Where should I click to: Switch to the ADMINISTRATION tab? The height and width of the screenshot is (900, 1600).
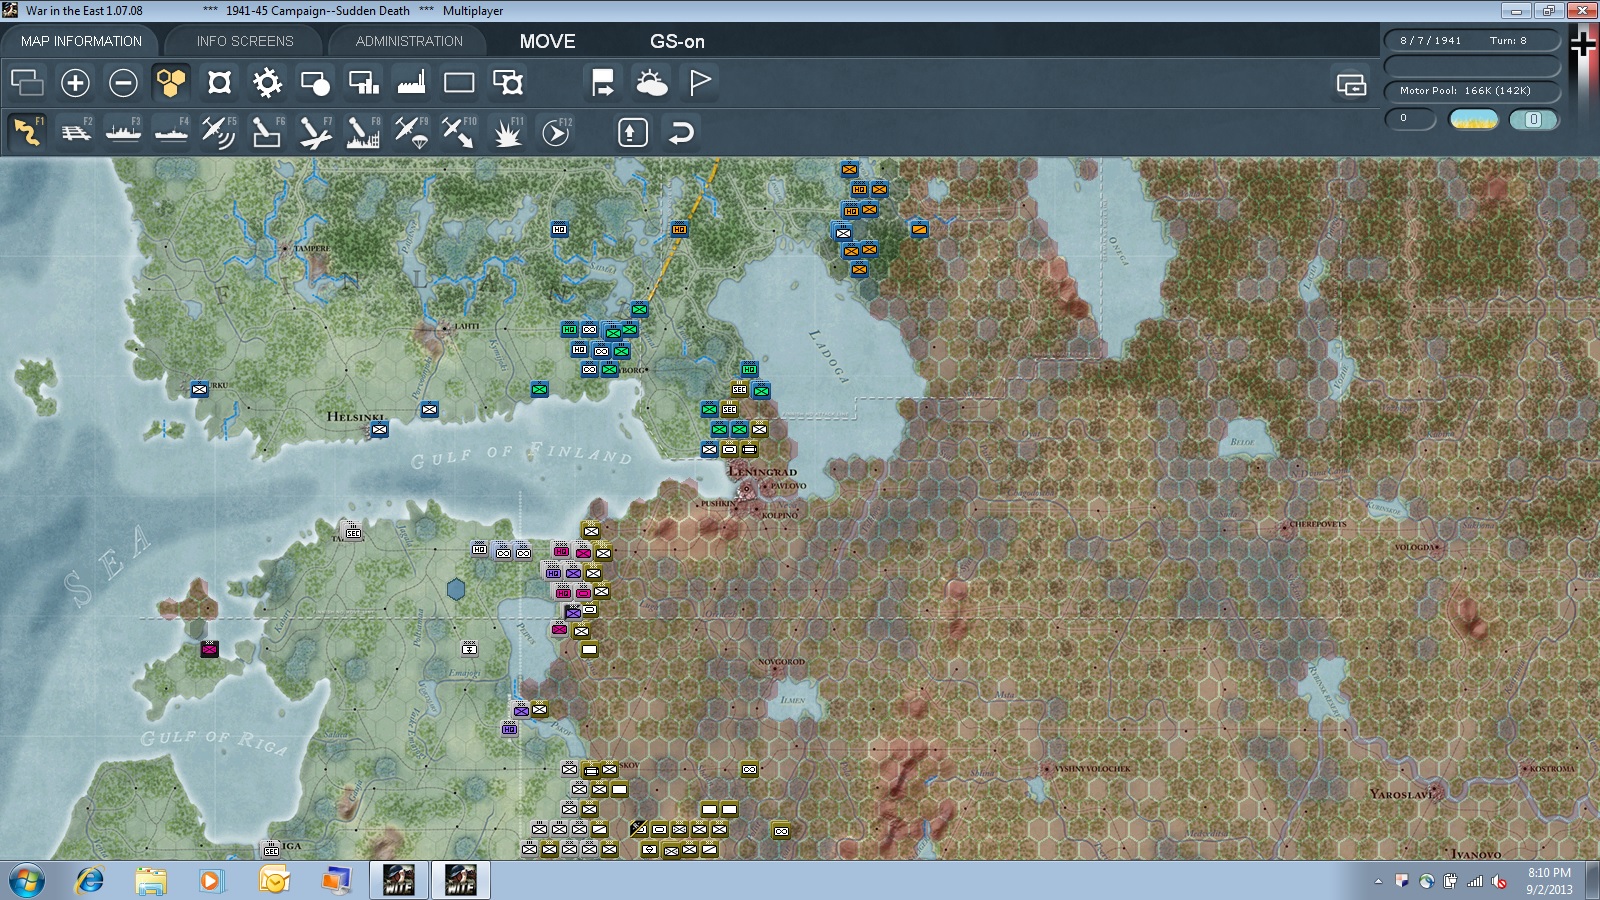point(409,41)
